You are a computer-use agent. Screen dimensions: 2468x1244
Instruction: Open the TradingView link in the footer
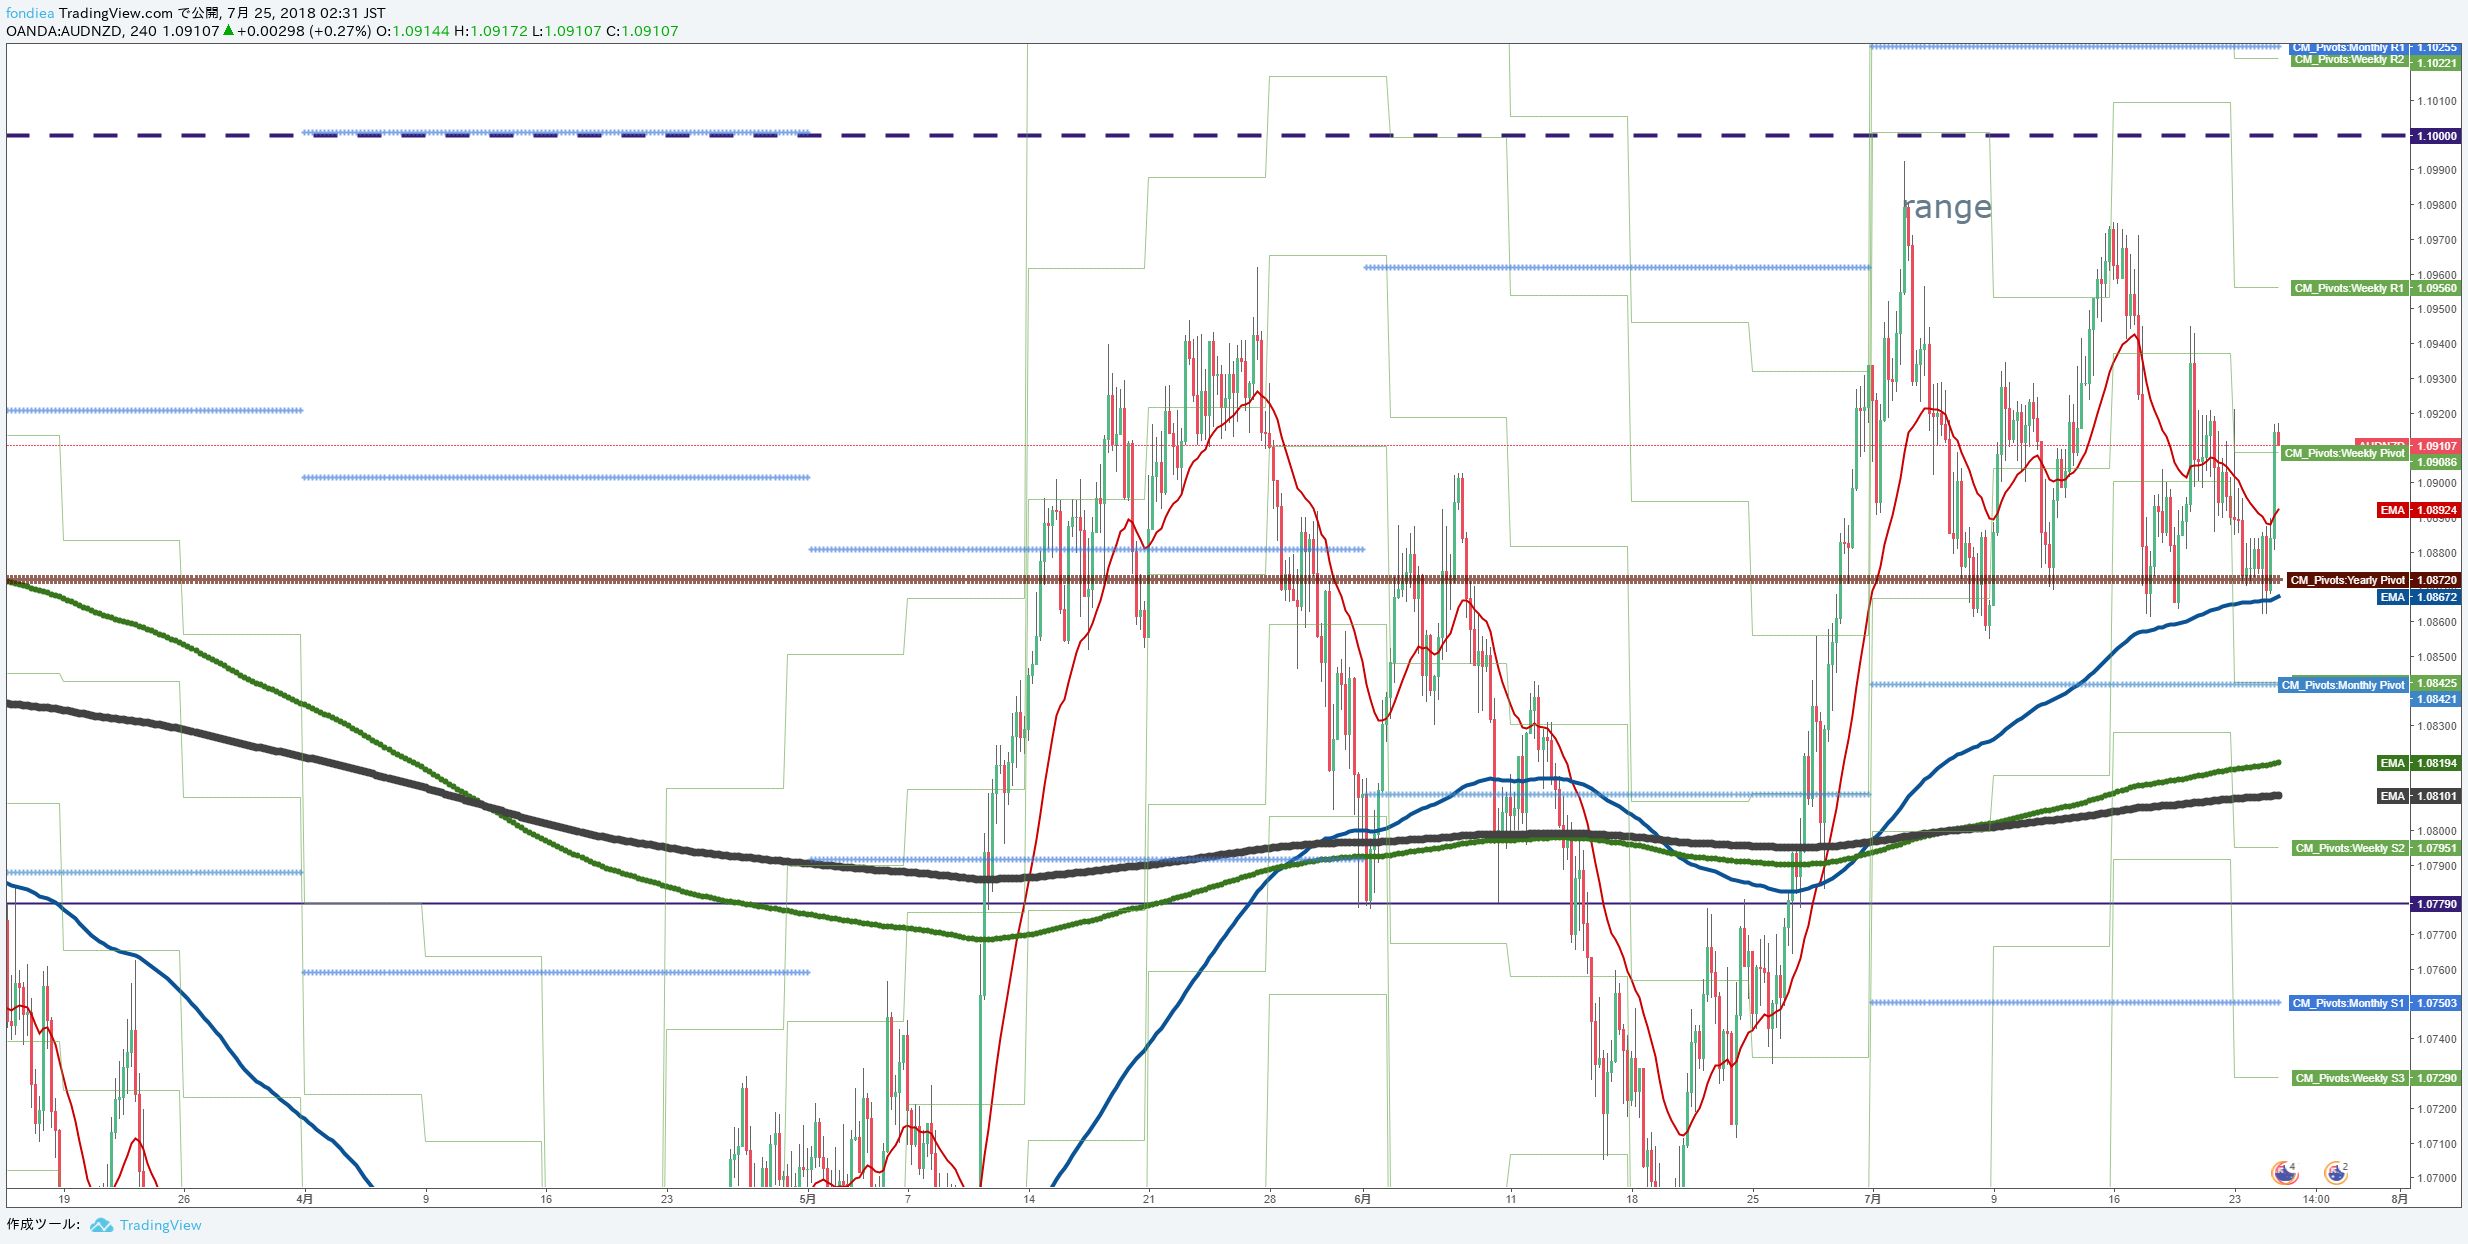[160, 1225]
